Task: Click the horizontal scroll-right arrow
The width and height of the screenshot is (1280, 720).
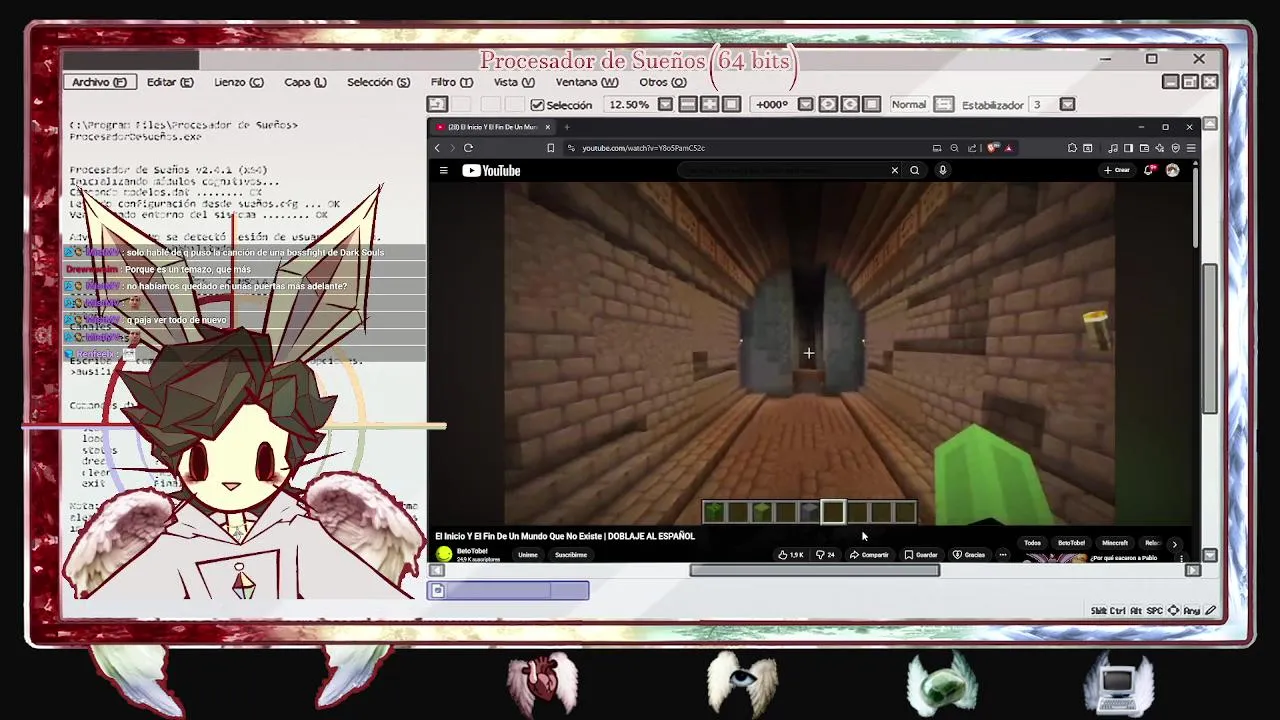Action: (1192, 570)
